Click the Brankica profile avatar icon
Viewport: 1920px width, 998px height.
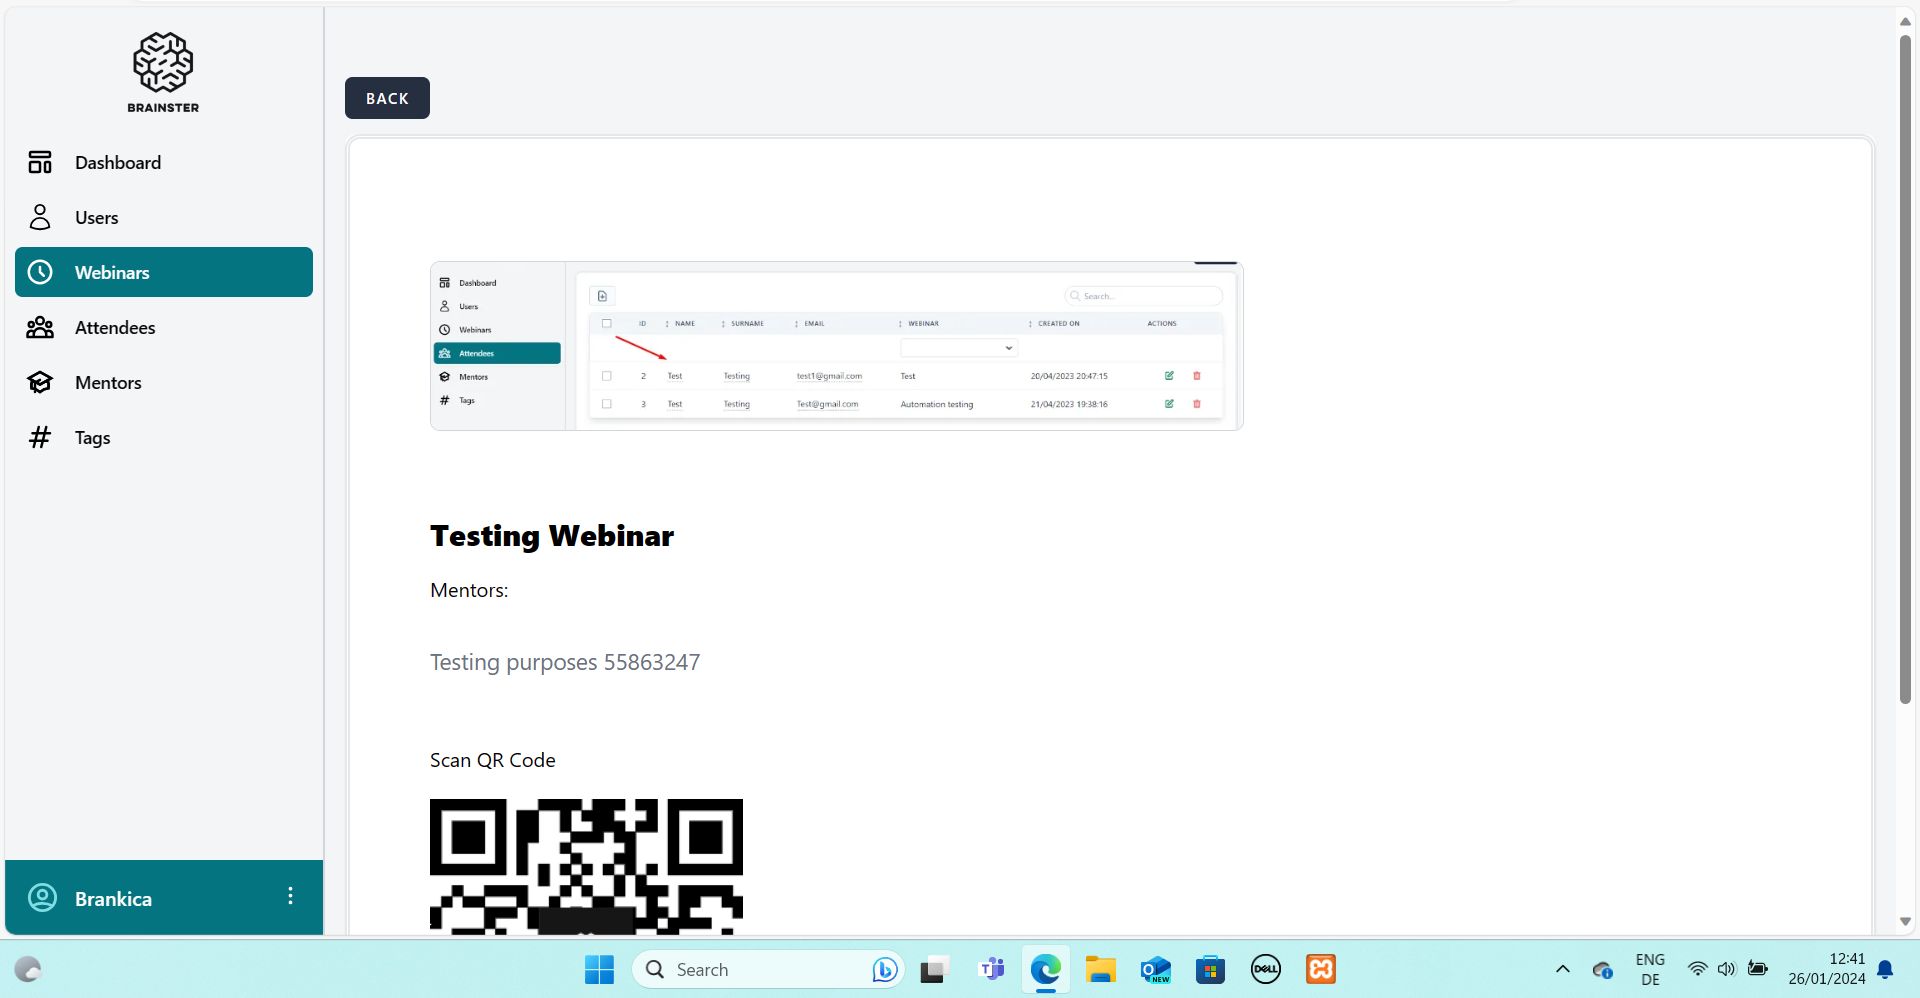click(42, 897)
